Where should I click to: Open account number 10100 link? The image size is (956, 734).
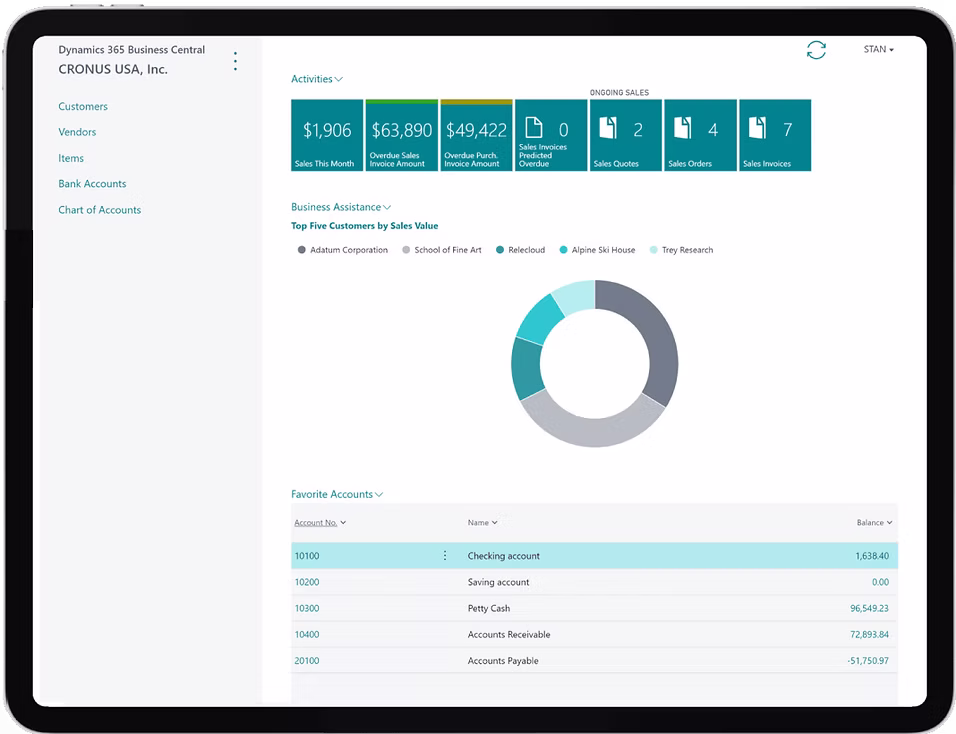coord(307,556)
